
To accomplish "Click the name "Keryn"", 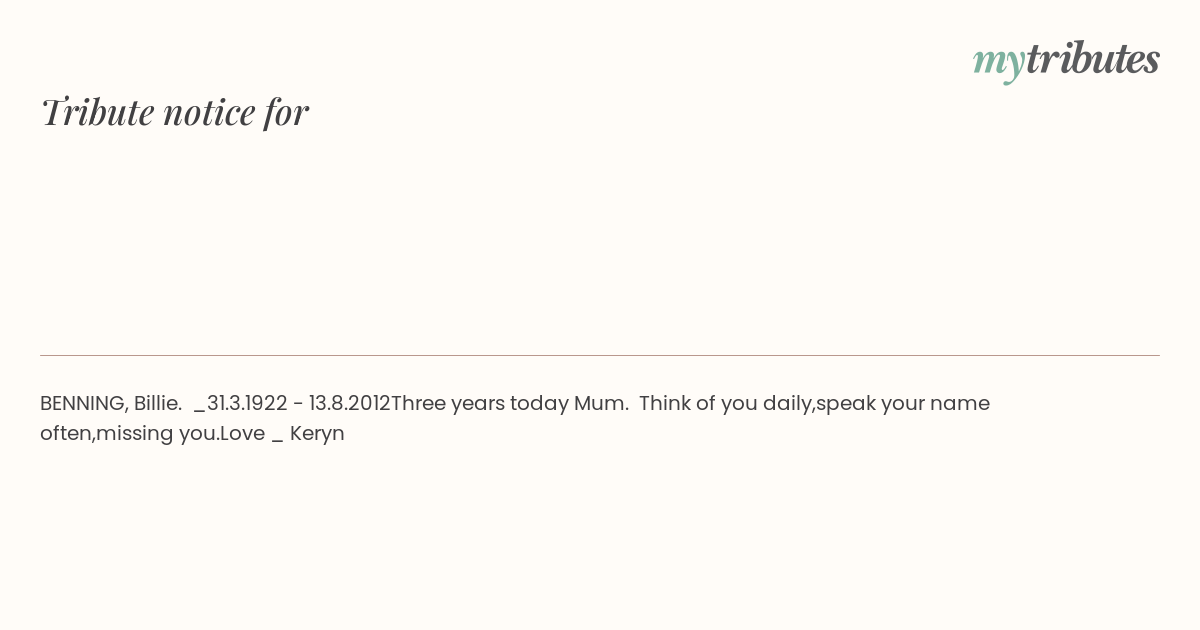I will 317,434.
